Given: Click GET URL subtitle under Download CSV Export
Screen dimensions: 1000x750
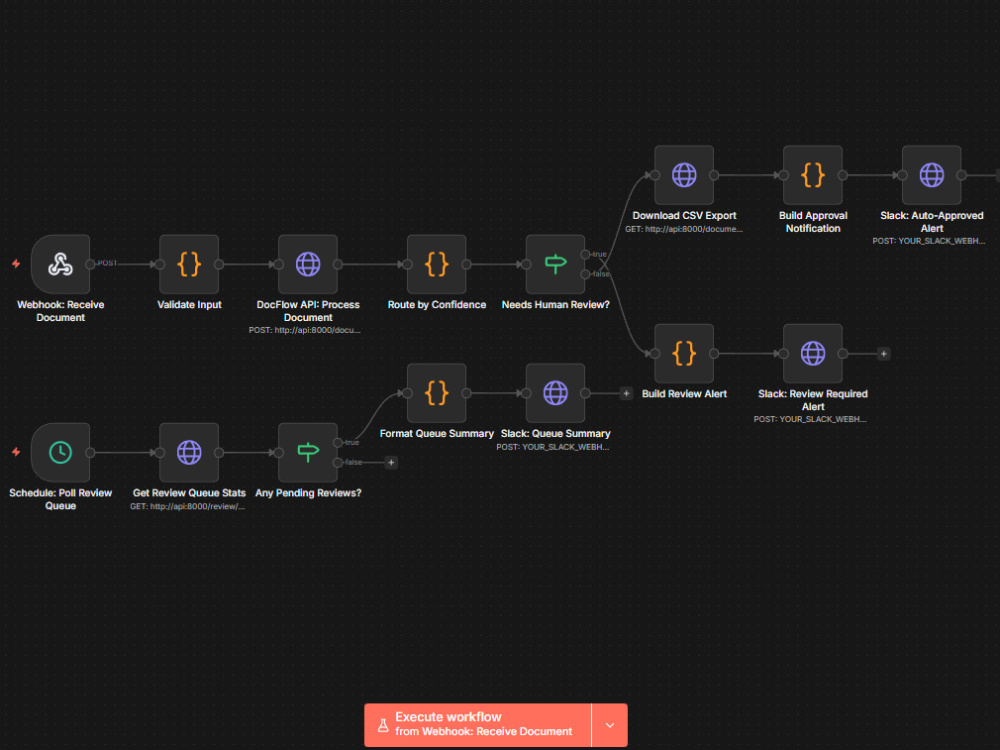Looking at the screenshot, I should tap(684, 229).
